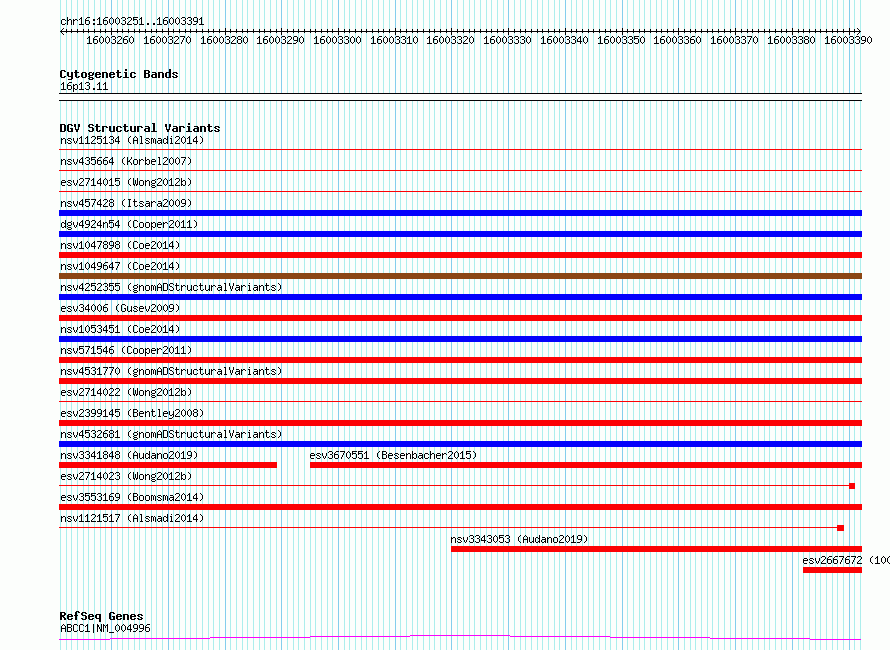Click the RefSeq Genes track title
Image resolution: width=890 pixels, height=650 pixels.
(102, 616)
